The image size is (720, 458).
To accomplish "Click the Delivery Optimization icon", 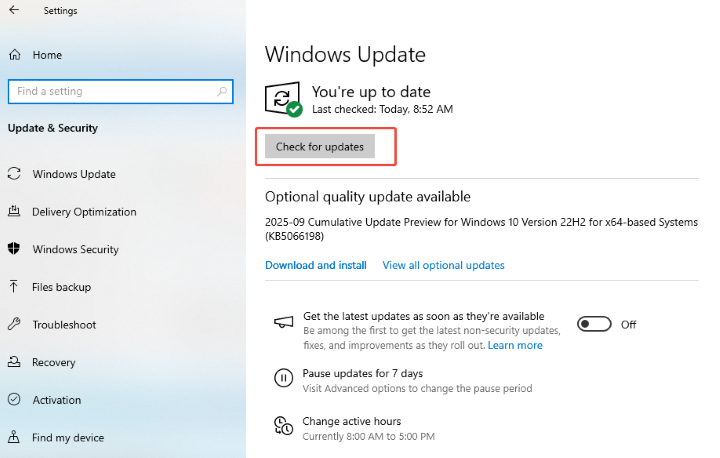I will [14, 212].
